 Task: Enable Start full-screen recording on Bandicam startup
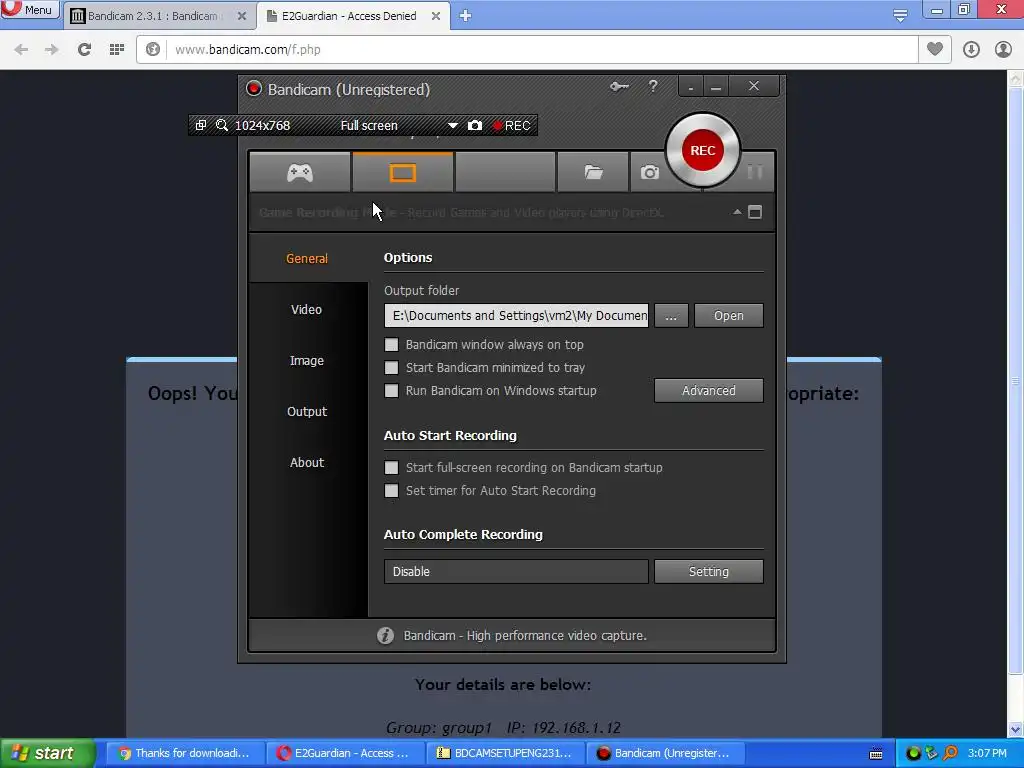tap(391, 468)
